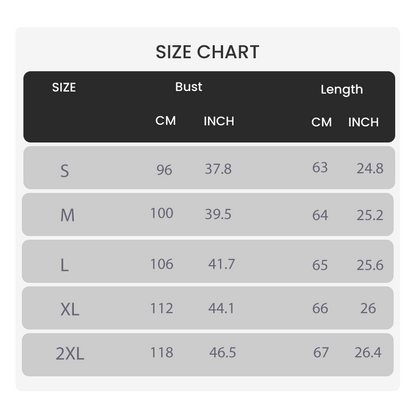
Task: Select the S size row label
Action: click(x=65, y=171)
